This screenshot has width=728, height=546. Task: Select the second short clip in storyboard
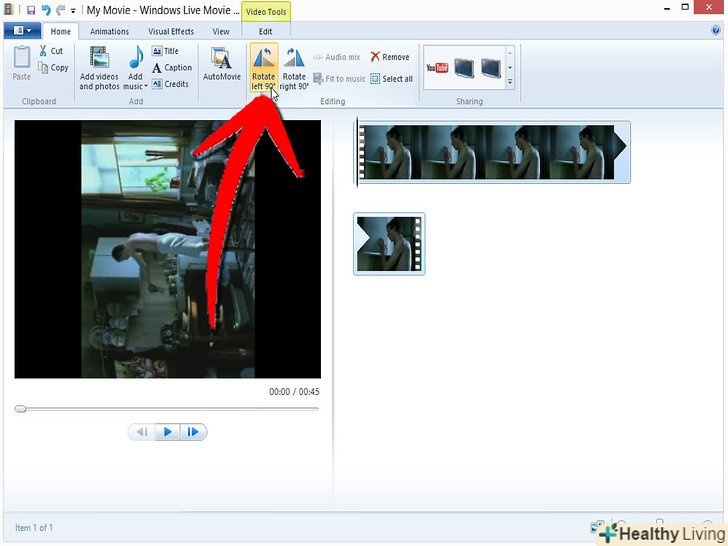pyautogui.click(x=389, y=244)
